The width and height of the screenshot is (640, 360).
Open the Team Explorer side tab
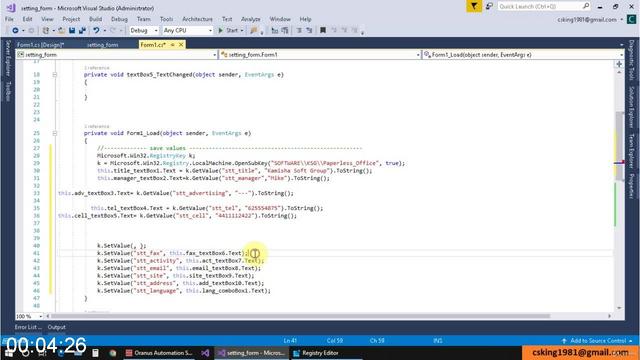click(631, 151)
